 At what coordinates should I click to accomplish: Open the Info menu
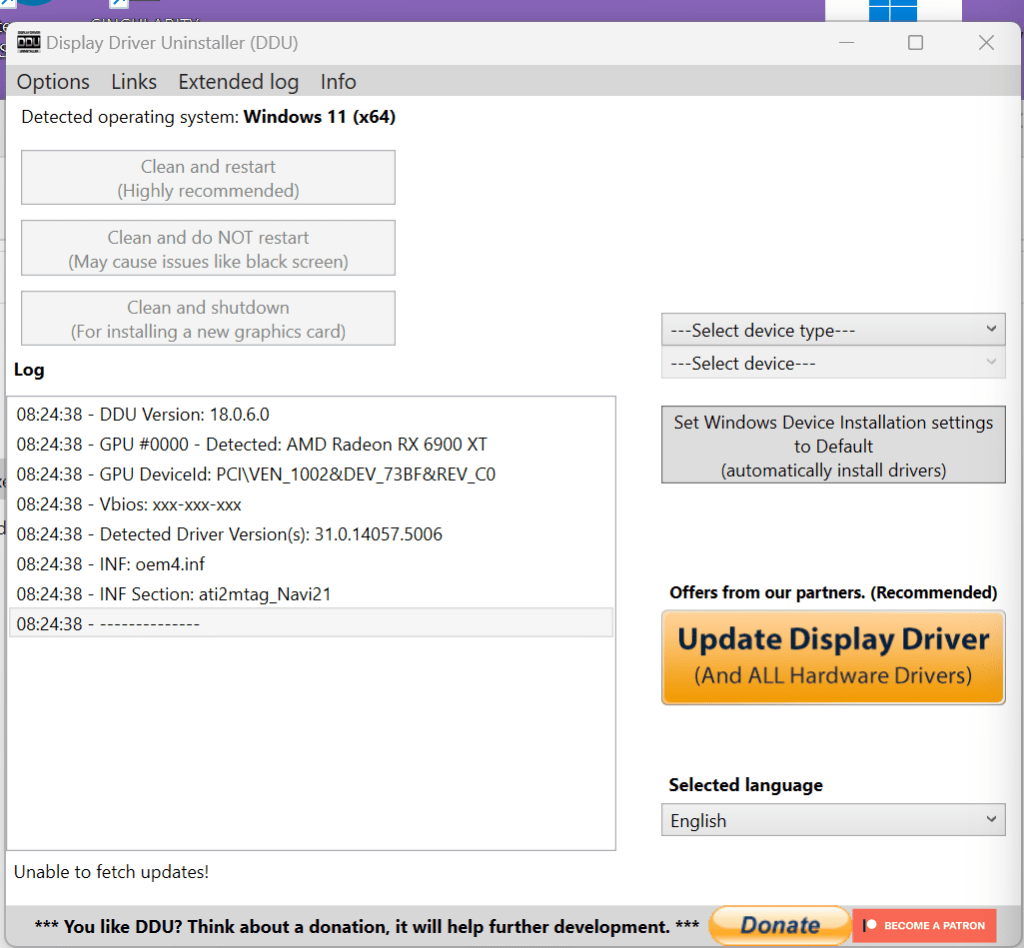pyautogui.click(x=338, y=82)
